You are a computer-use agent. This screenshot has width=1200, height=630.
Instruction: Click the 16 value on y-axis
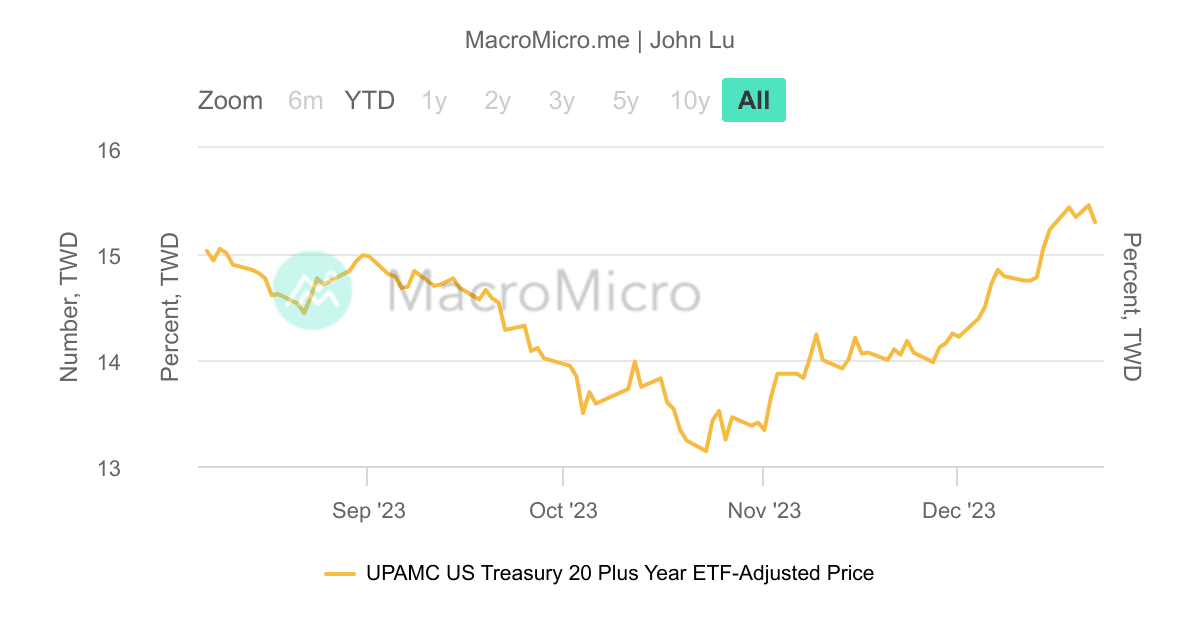coord(108,151)
